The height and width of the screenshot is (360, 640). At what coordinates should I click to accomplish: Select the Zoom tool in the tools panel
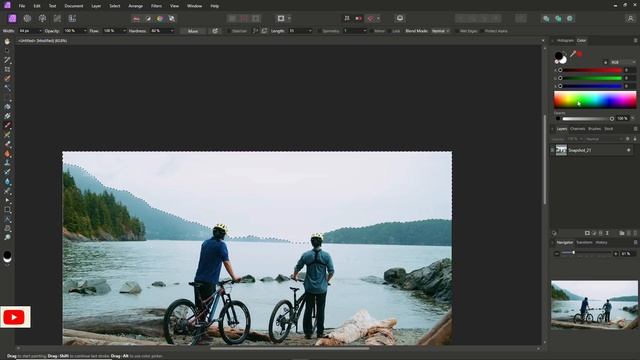(7, 238)
